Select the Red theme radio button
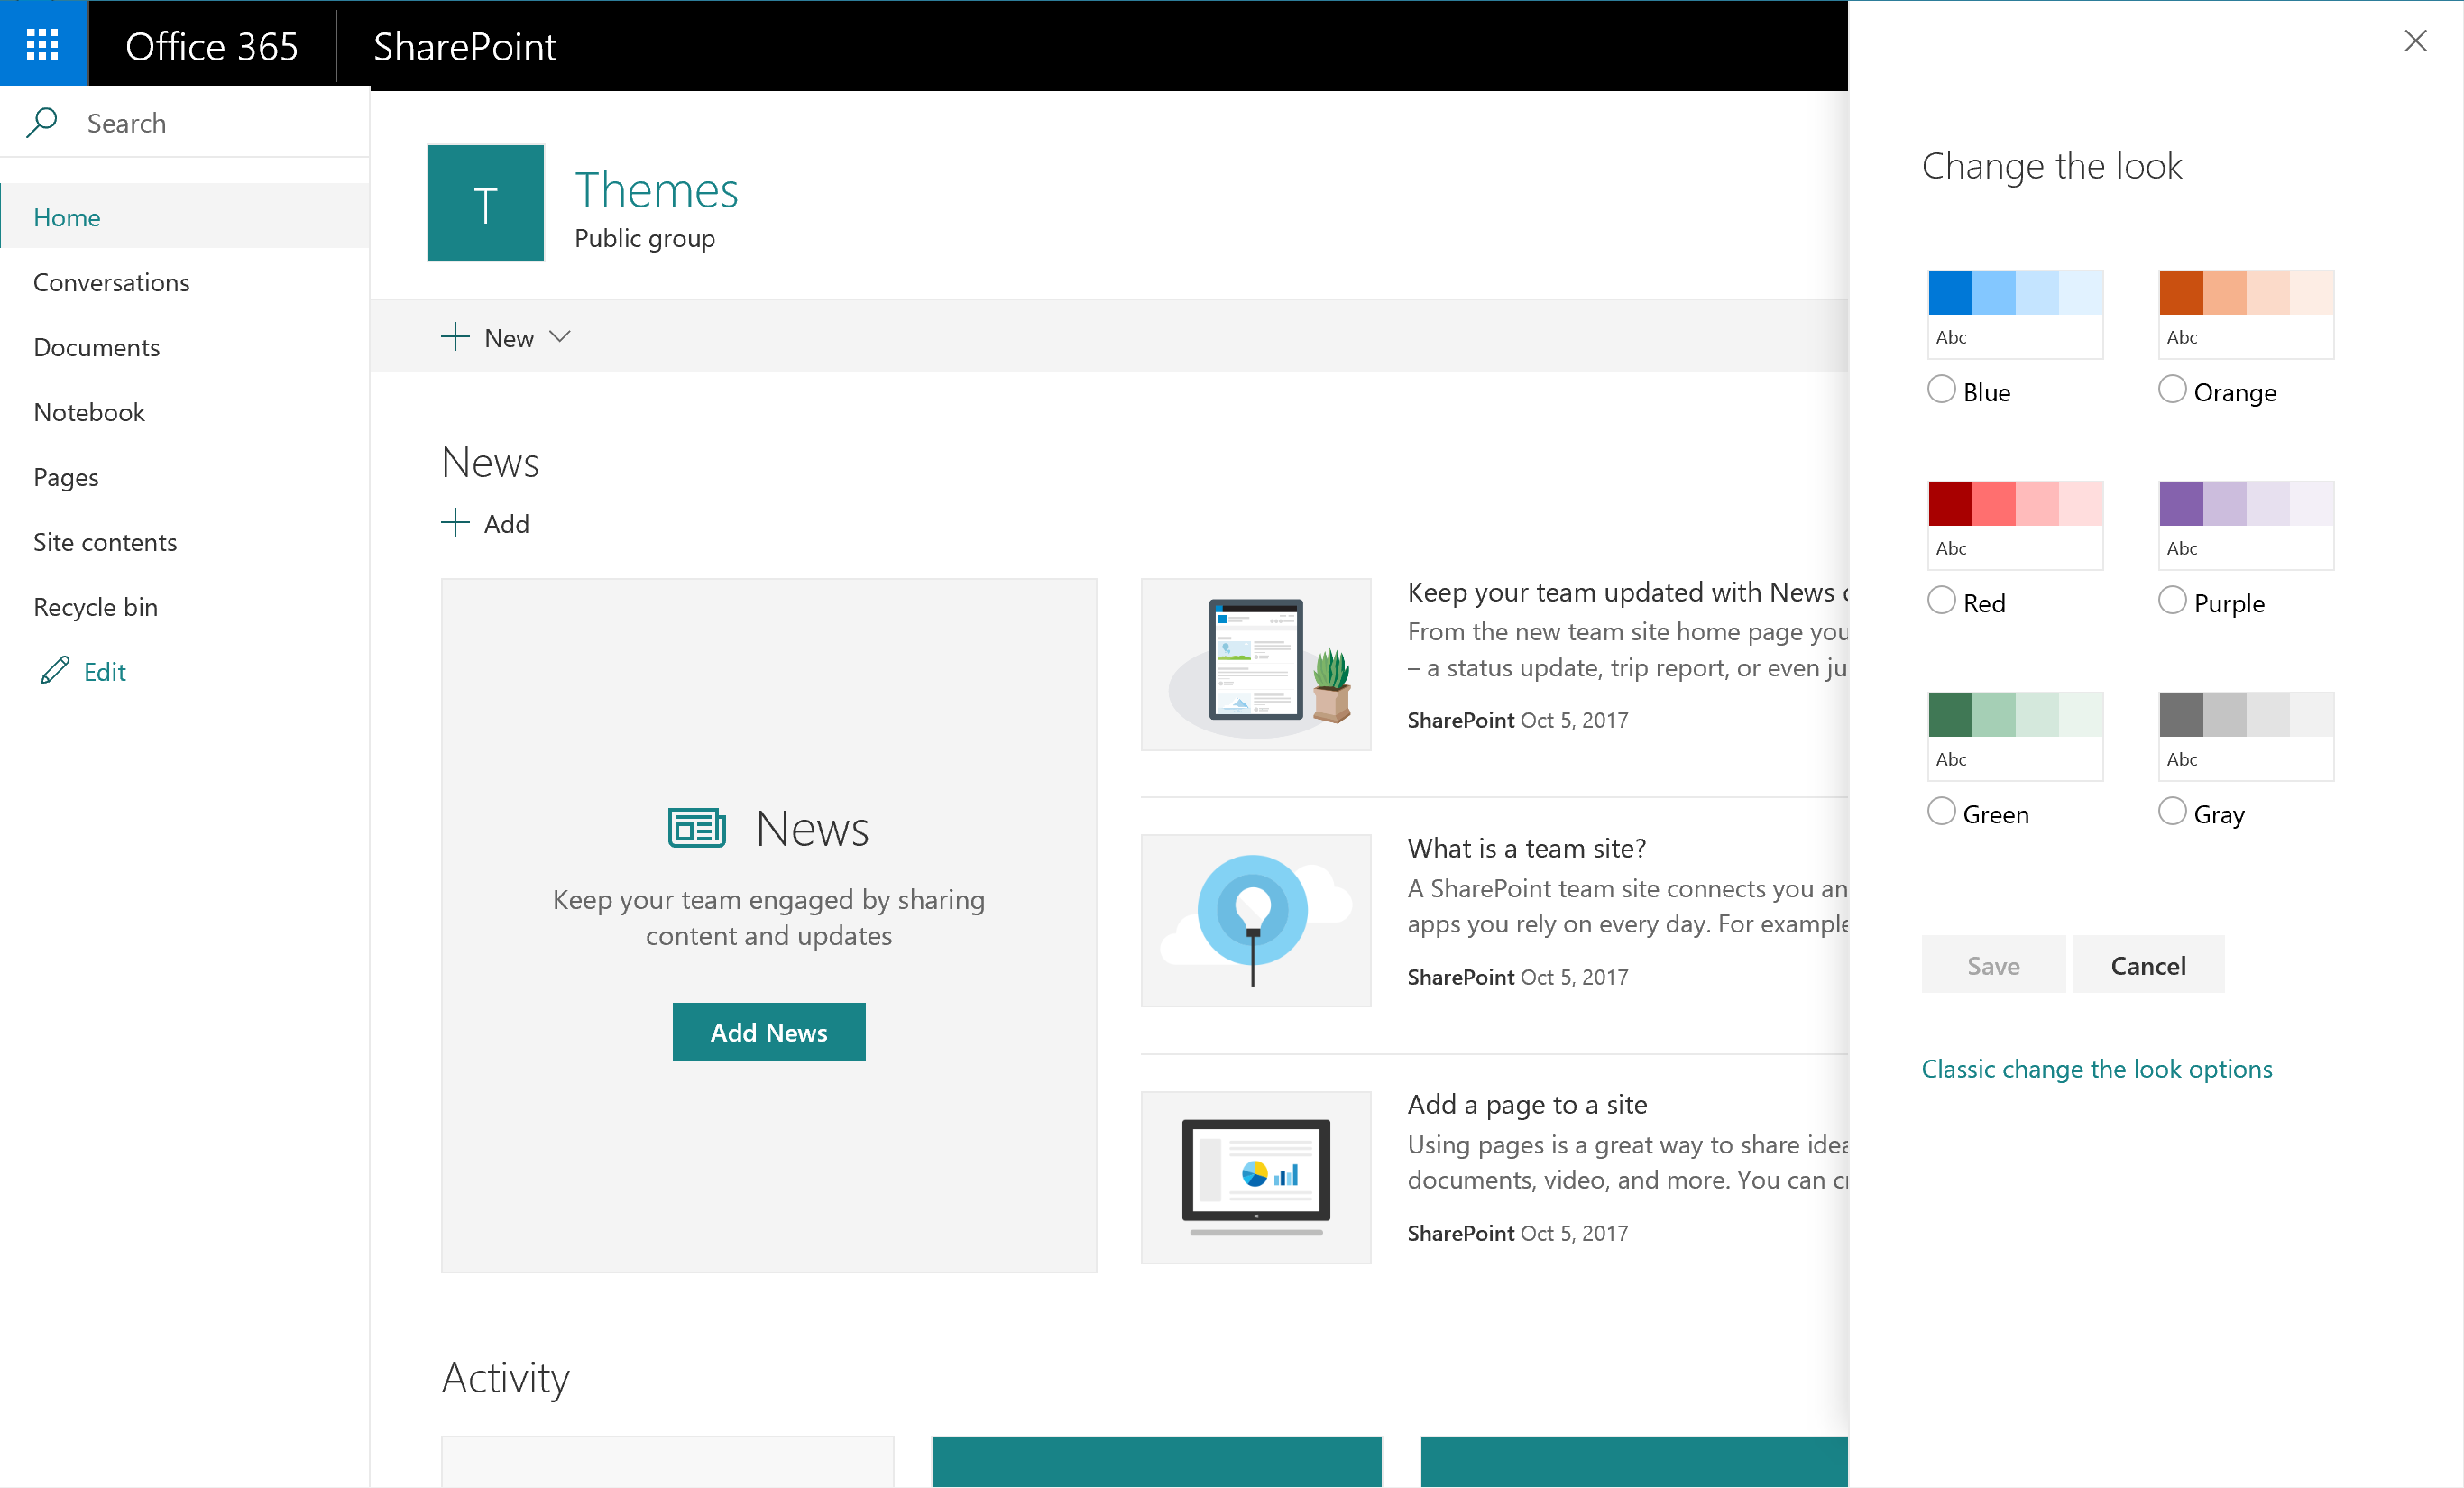Screen dimensions: 2464x1488 point(1941,600)
